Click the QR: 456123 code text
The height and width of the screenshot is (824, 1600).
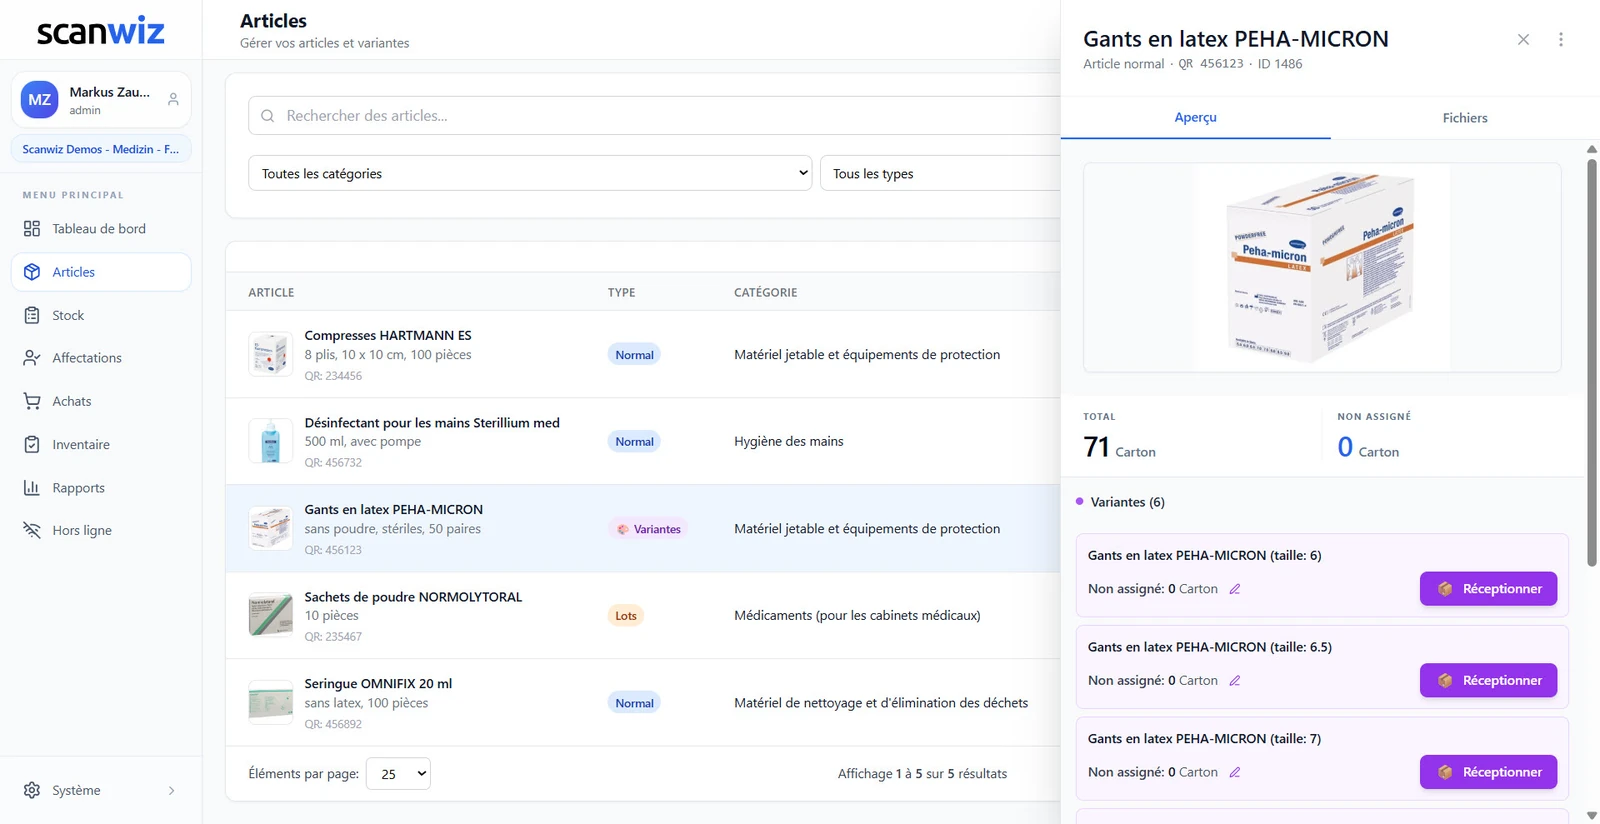333,550
